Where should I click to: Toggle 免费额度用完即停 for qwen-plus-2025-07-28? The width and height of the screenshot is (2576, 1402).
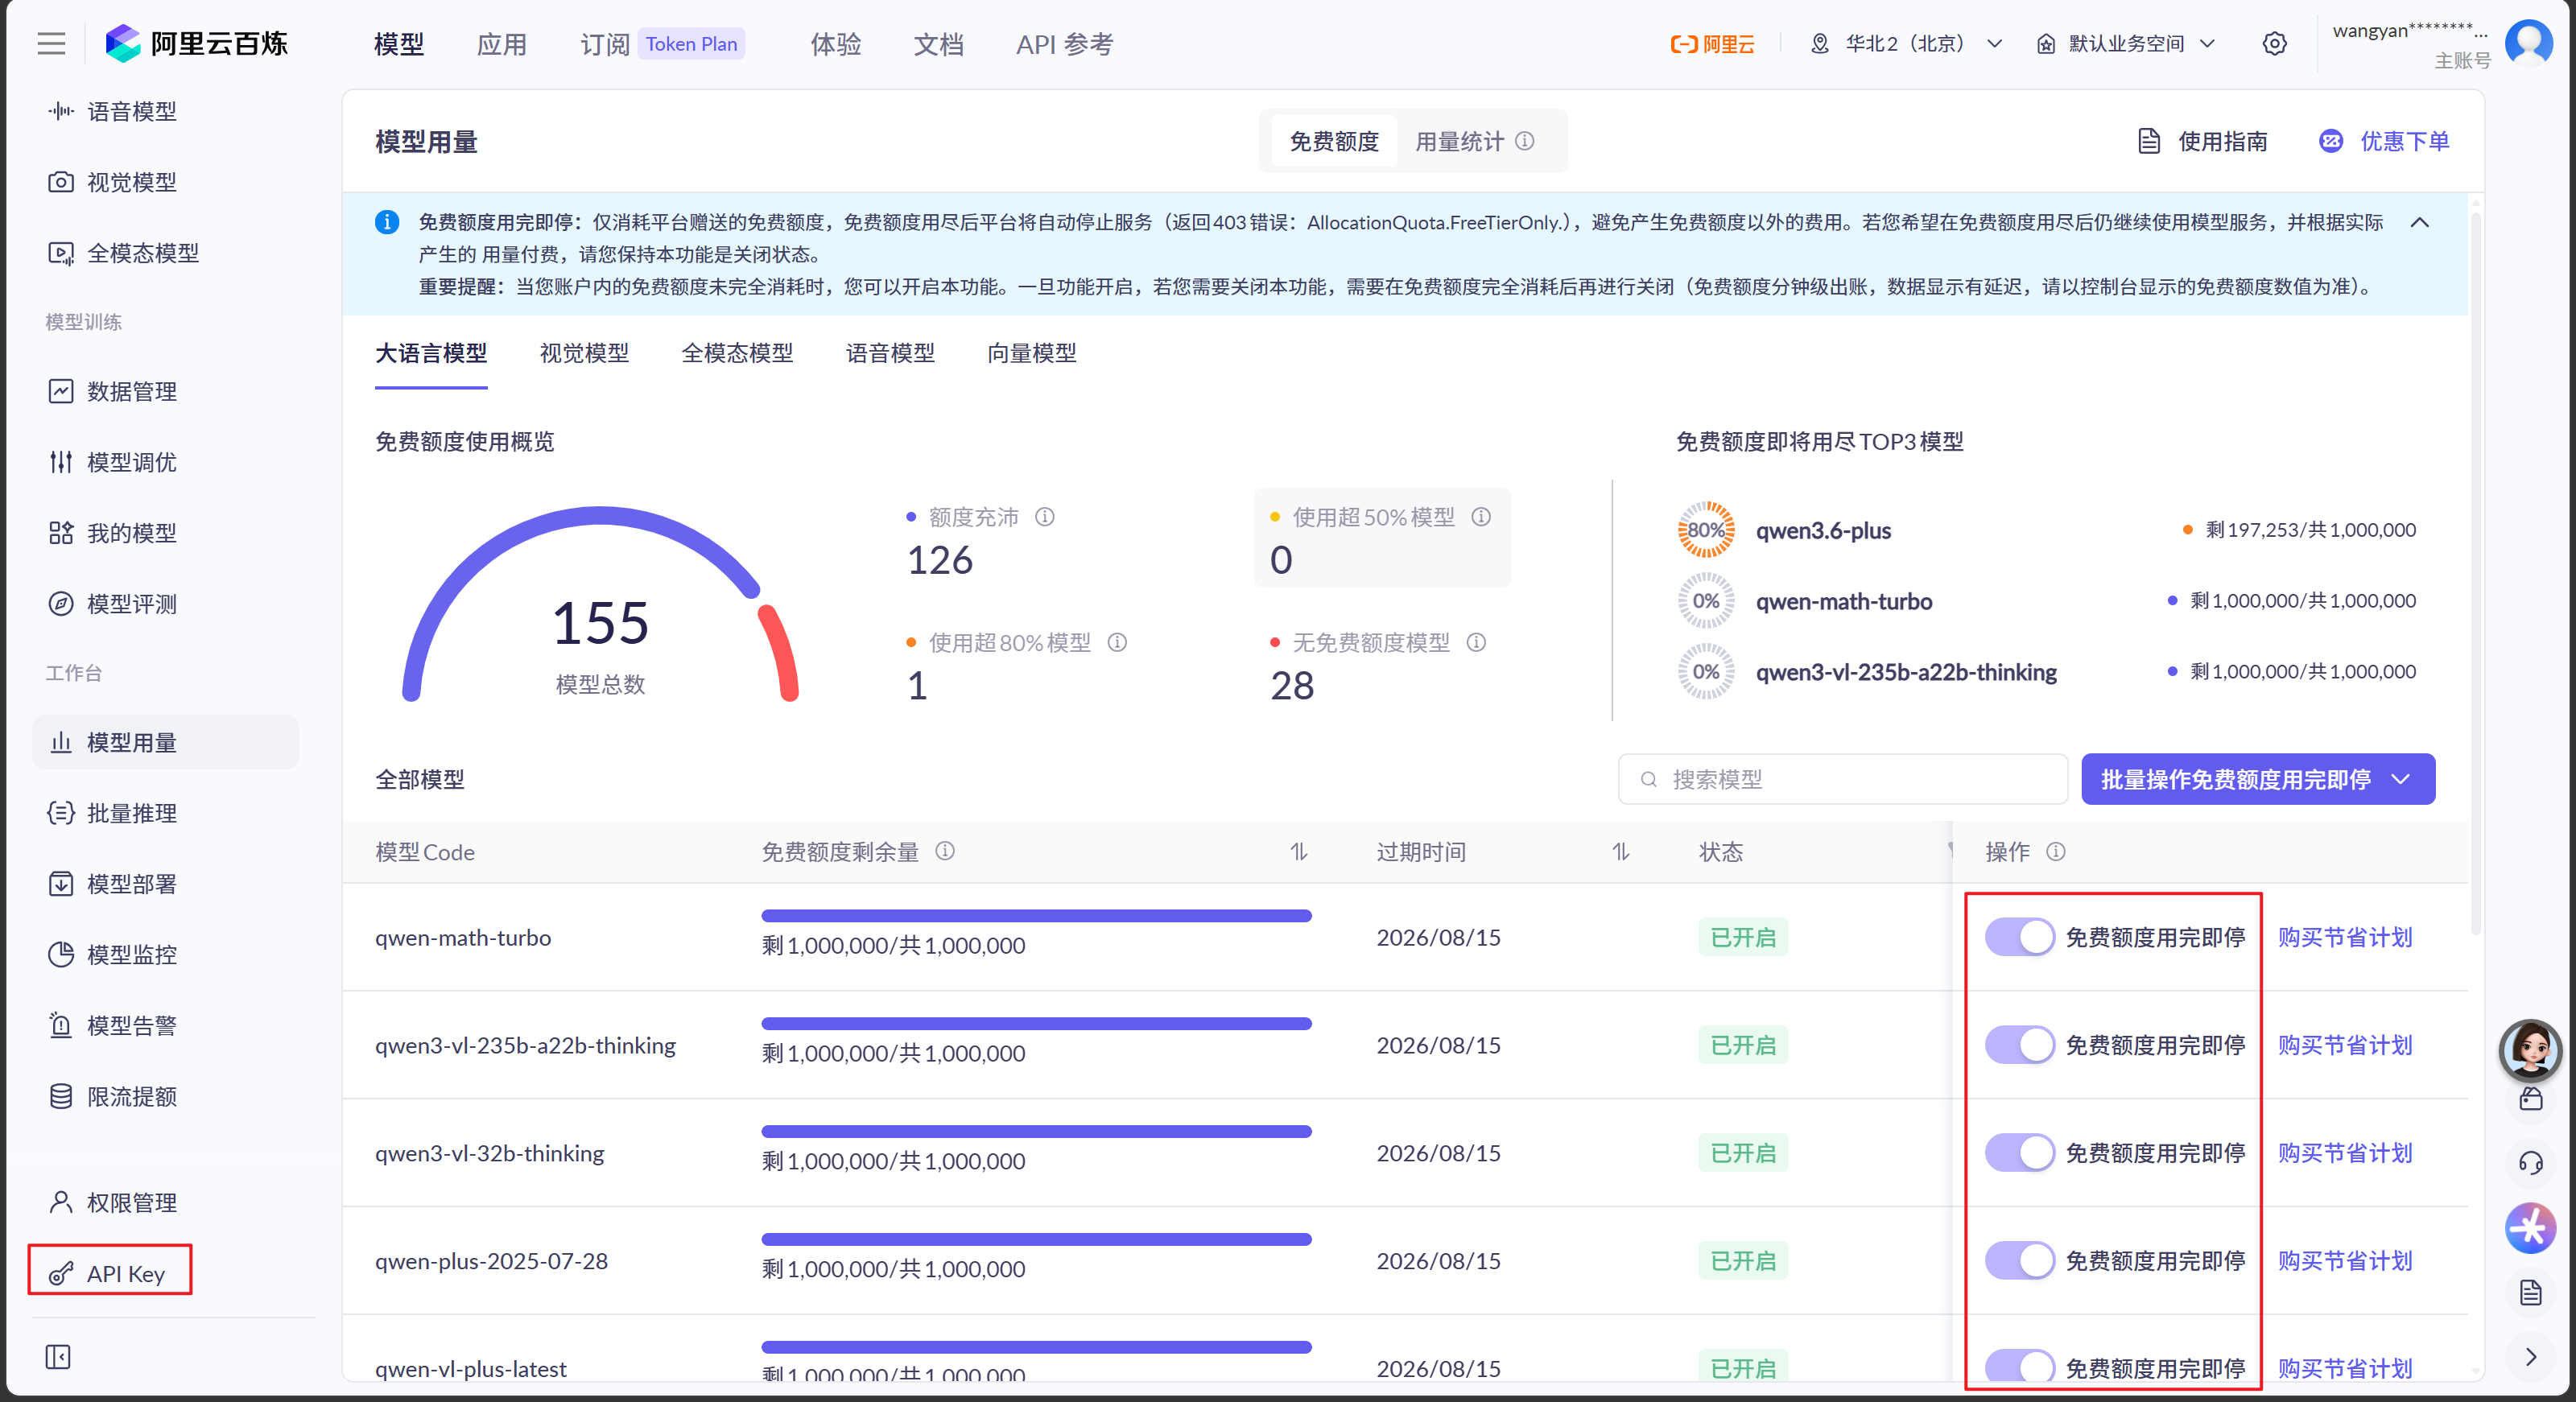pos(2019,1261)
